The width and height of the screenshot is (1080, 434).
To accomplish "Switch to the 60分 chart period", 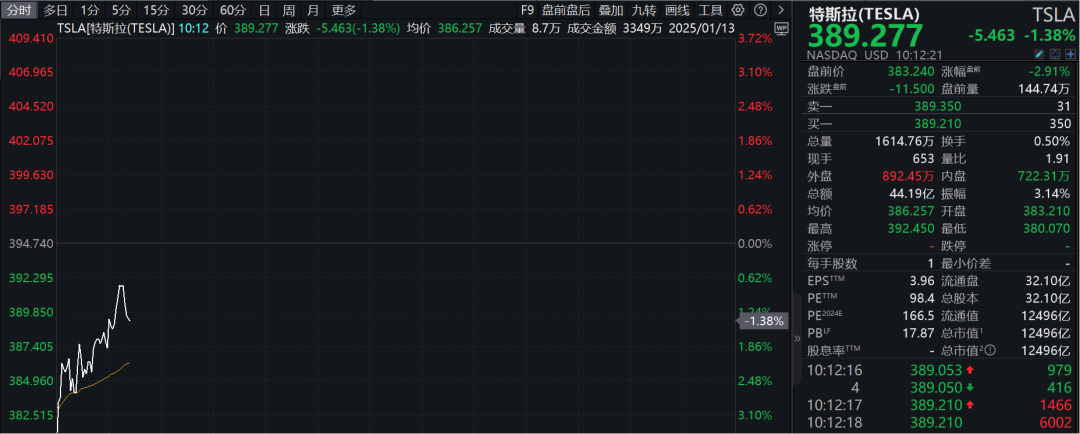I will pyautogui.click(x=231, y=10).
